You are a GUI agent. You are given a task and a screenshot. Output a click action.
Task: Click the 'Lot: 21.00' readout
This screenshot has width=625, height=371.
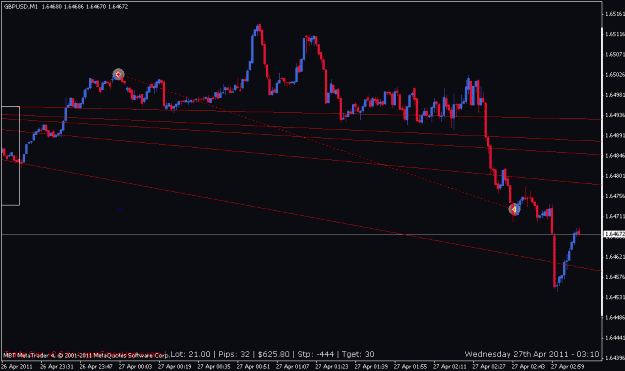coord(190,354)
